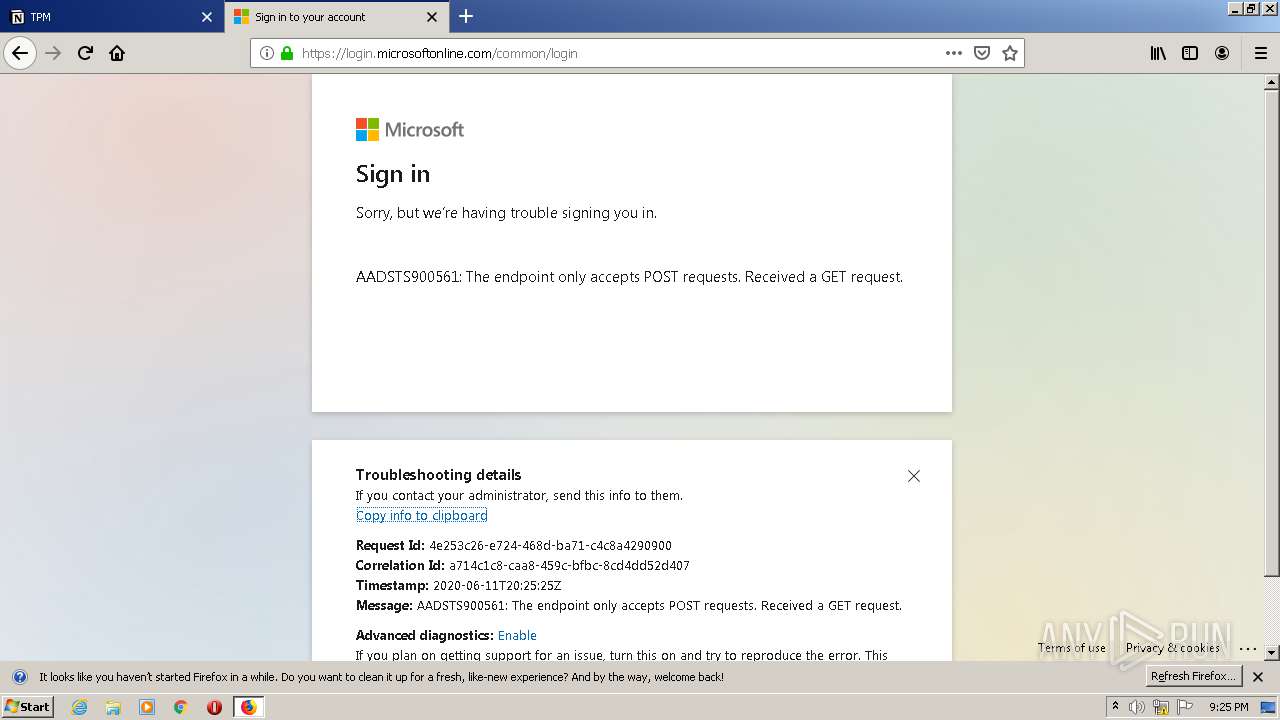Launch Internet Explorer from taskbar
This screenshot has height=720, width=1280.
80,707
